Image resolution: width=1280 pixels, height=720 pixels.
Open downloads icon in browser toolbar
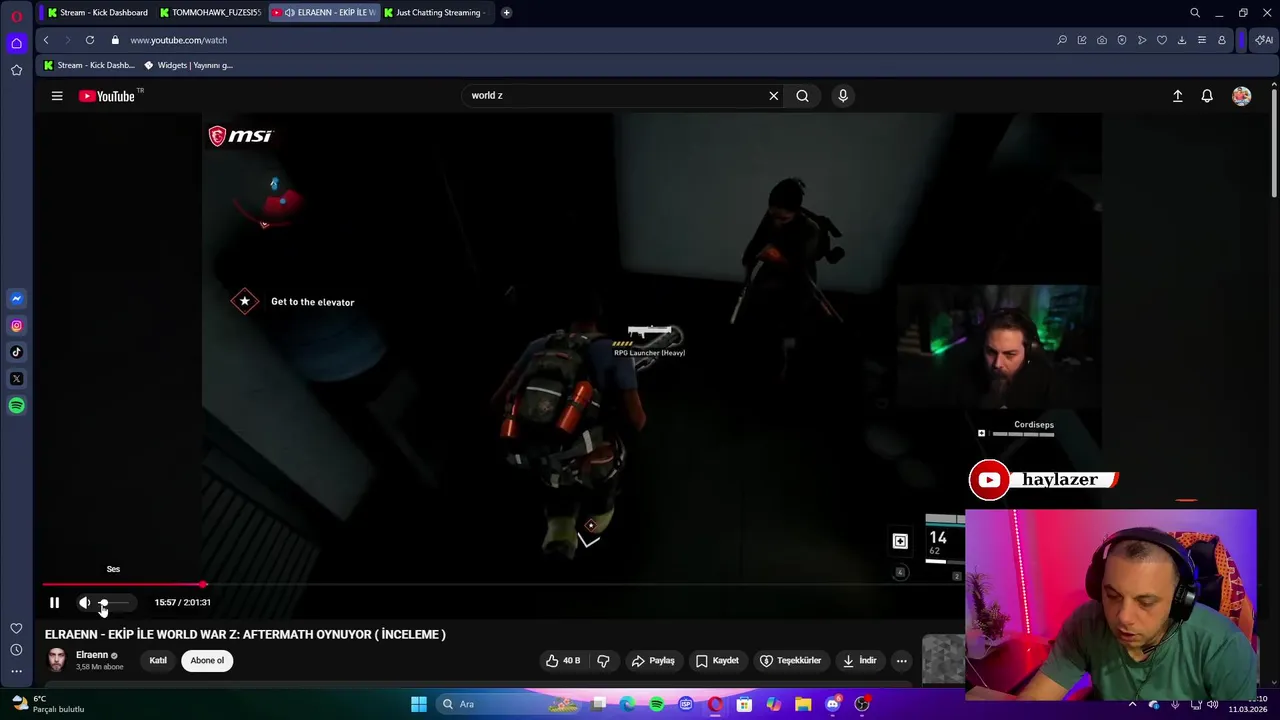click(x=1182, y=40)
